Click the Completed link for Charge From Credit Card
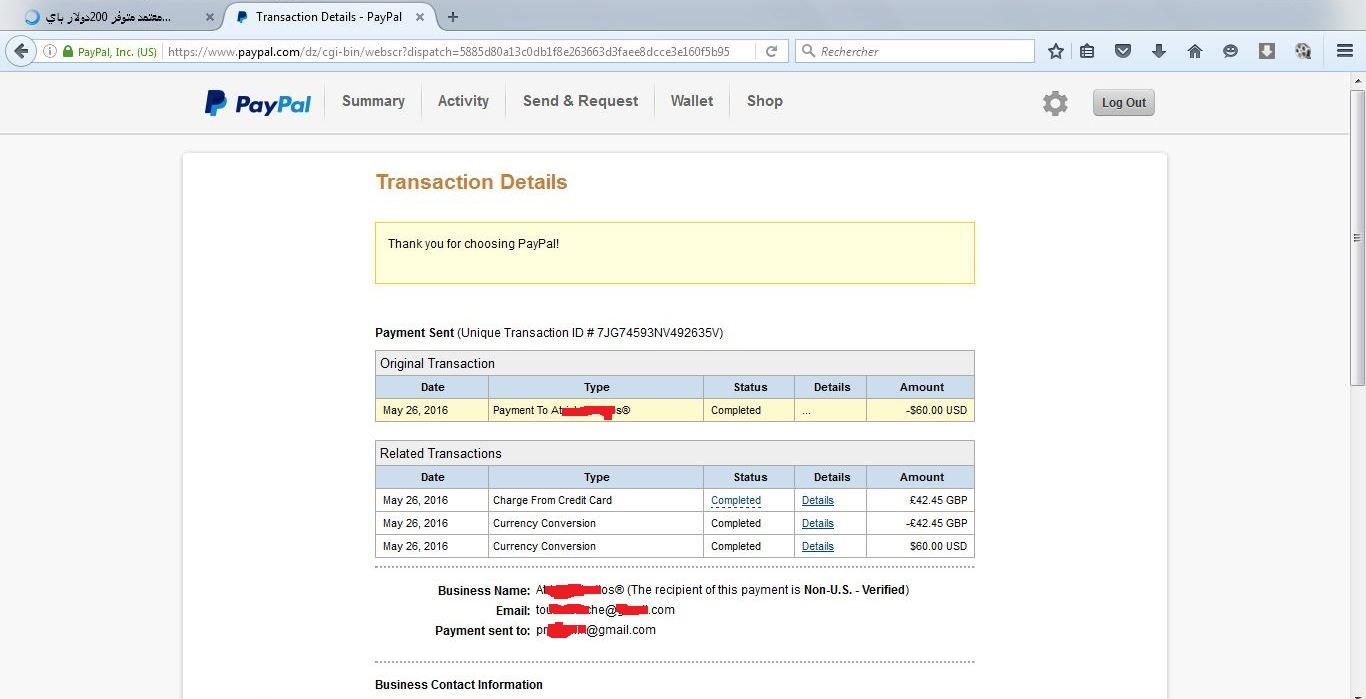This screenshot has width=1366, height=699. pyautogui.click(x=736, y=501)
